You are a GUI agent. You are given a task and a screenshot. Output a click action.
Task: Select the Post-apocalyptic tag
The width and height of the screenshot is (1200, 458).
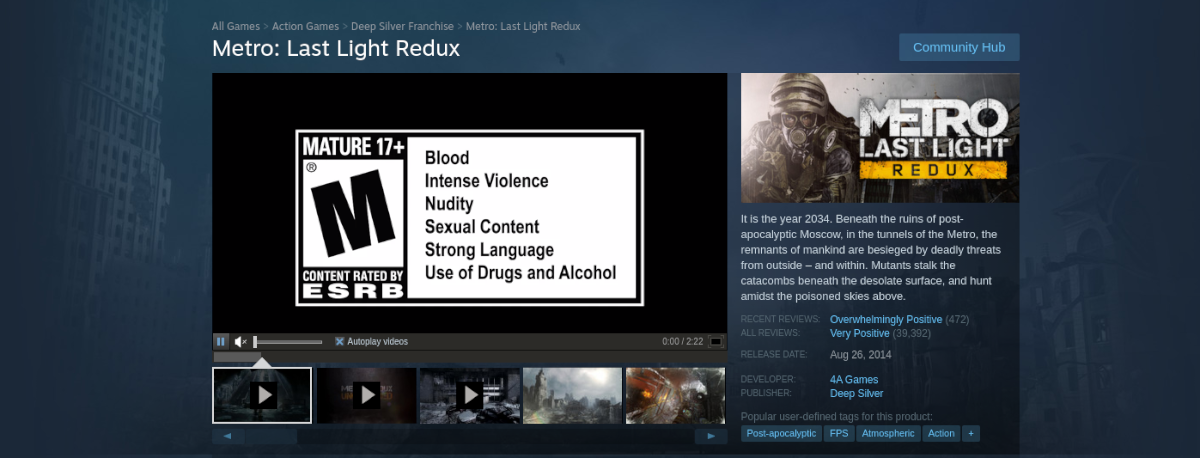click(x=782, y=434)
